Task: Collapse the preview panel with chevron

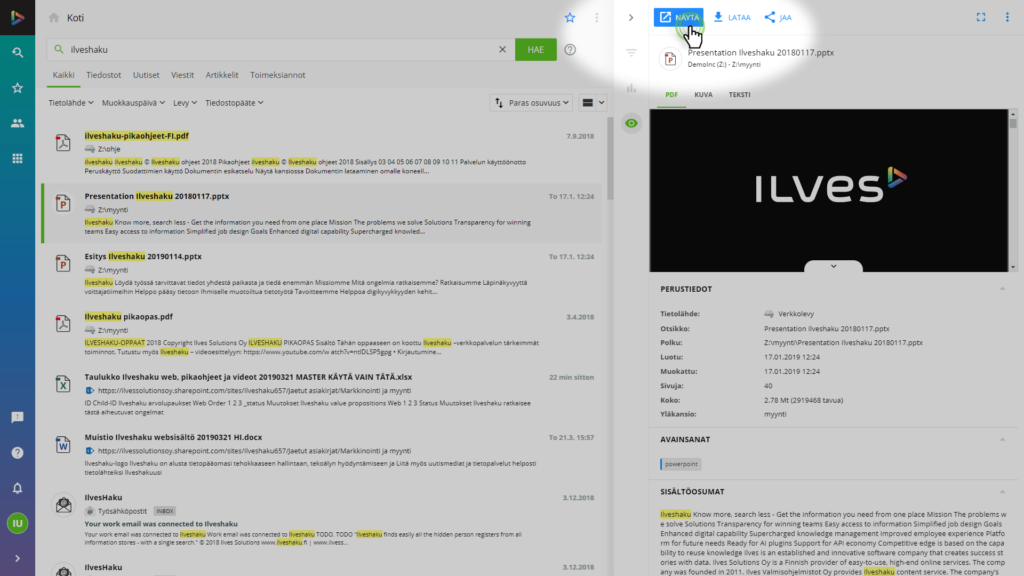Action: [631, 18]
